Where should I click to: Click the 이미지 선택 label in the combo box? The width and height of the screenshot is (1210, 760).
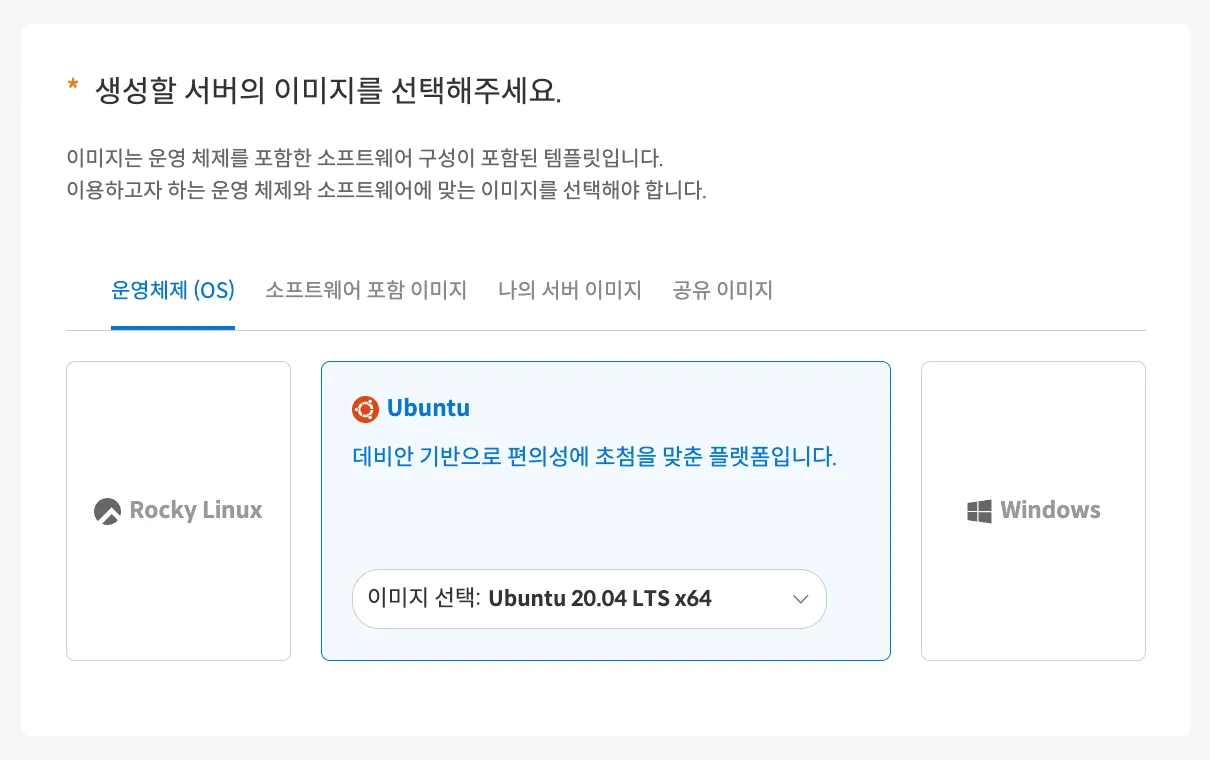(424, 598)
